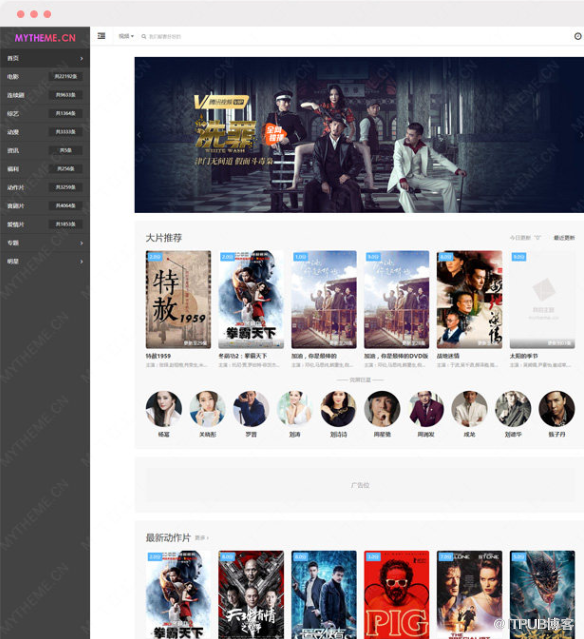This screenshot has height=639, width=584.
Task: Toggle the sidebar with the hamburger menu icon
Action: [x=101, y=36]
